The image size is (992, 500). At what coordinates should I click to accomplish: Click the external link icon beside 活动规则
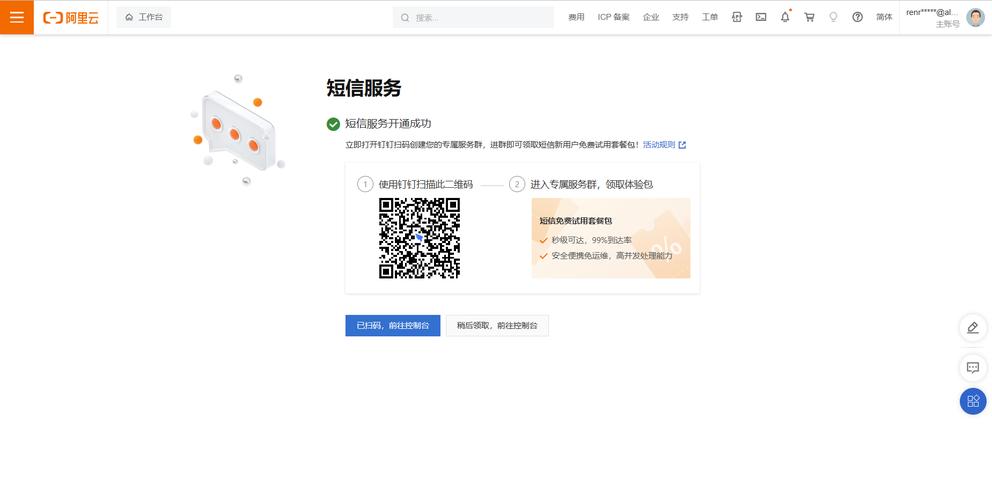[682, 145]
